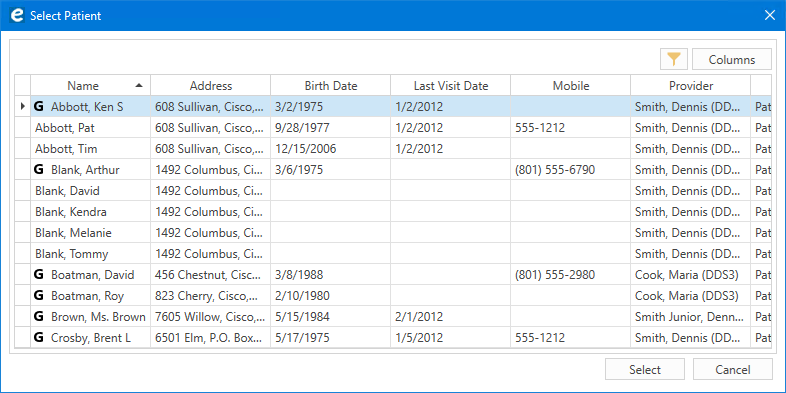
Task: Open the yellow funnel filter
Action: click(x=674, y=59)
